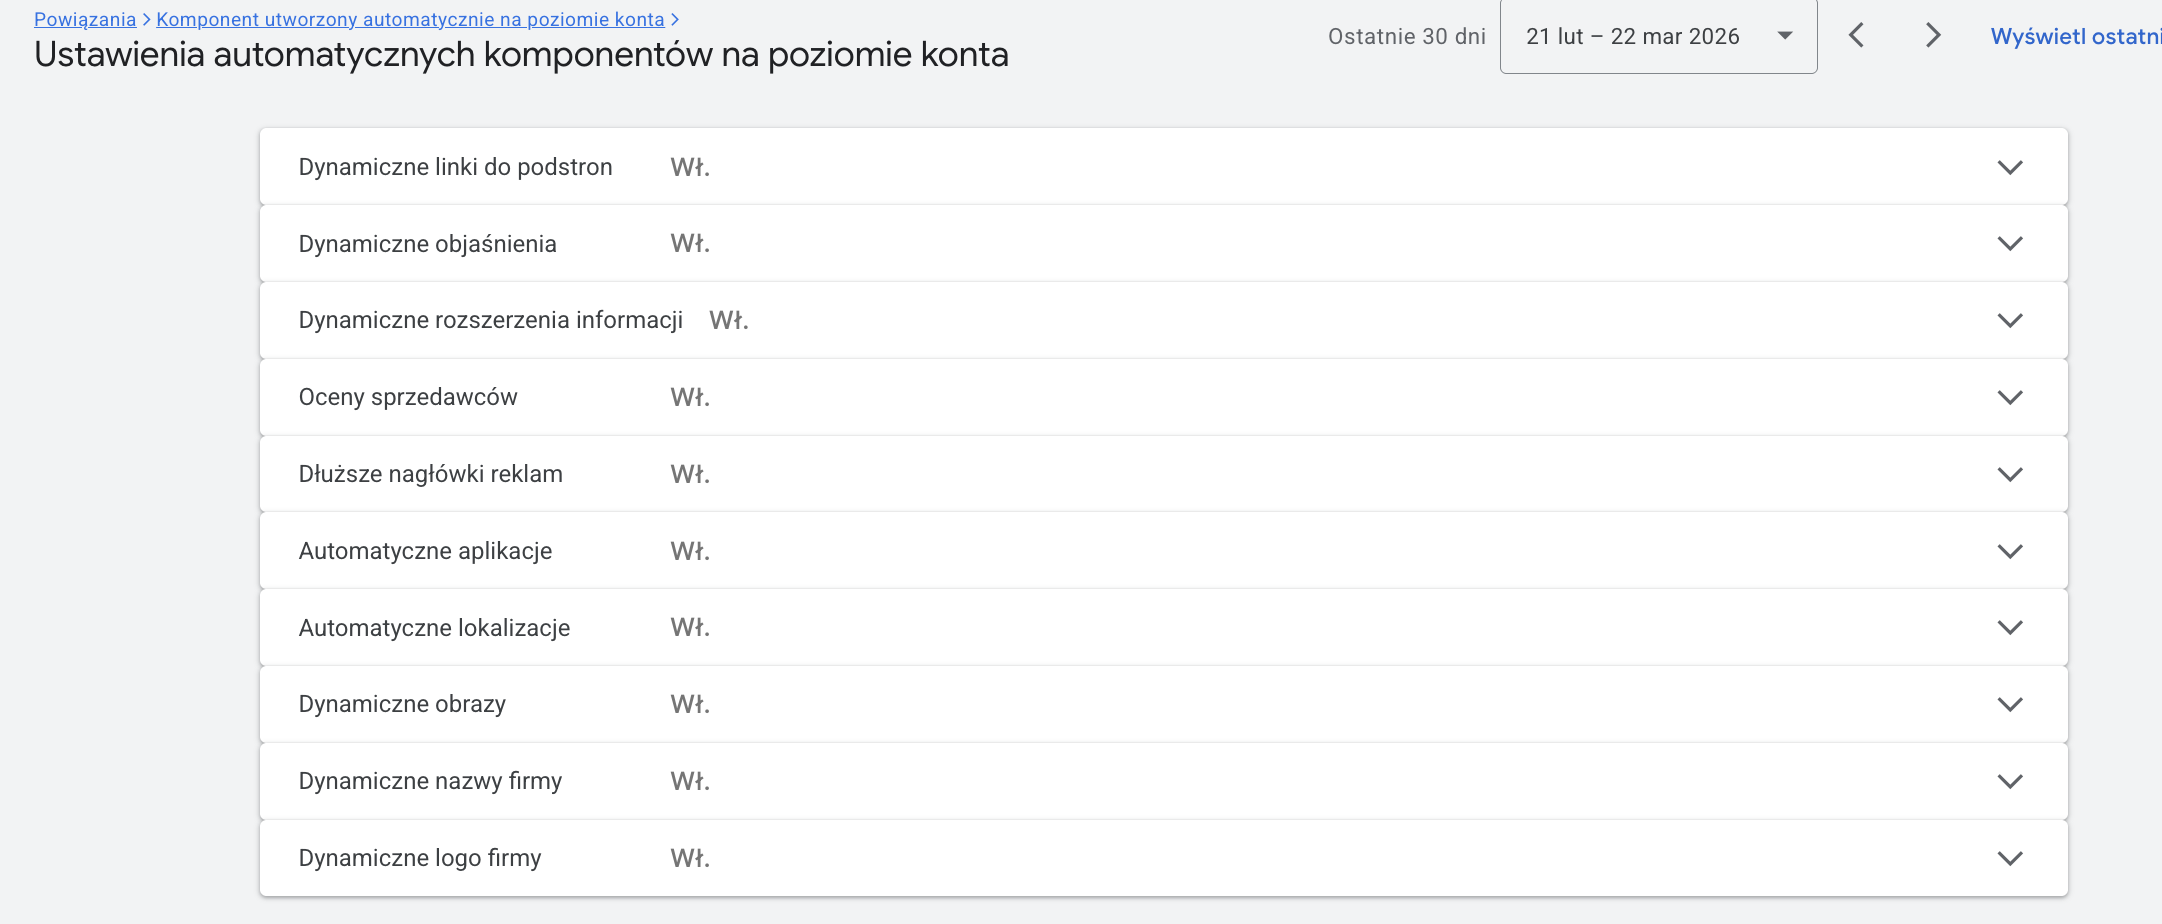Select the Dynamiczne obrazy row label

tap(402, 704)
